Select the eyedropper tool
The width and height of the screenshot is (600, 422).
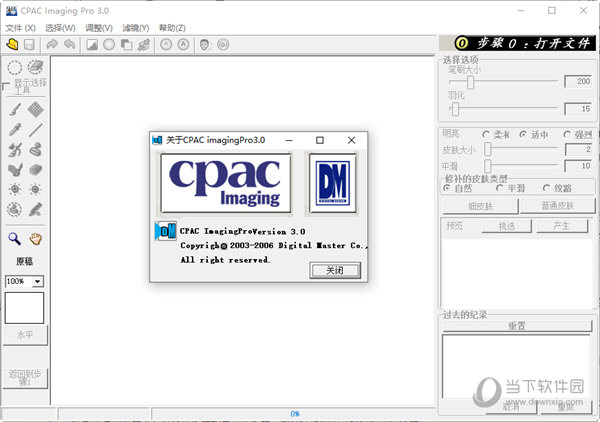coord(15,130)
